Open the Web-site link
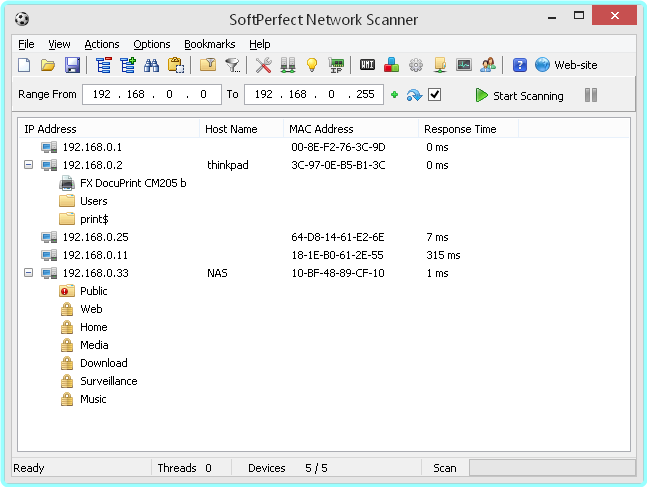 pos(574,65)
